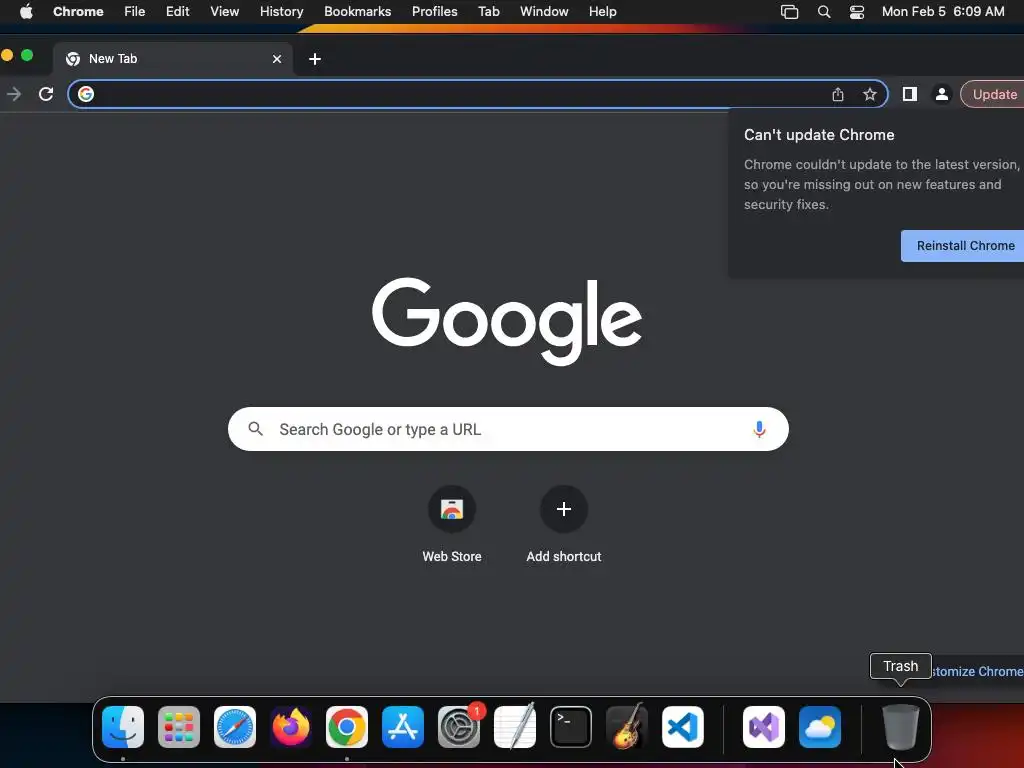Image resolution: width=1024 pixels, height=768 pixels.
Task: Click Customize Chrome
Action: pos(977,671)
